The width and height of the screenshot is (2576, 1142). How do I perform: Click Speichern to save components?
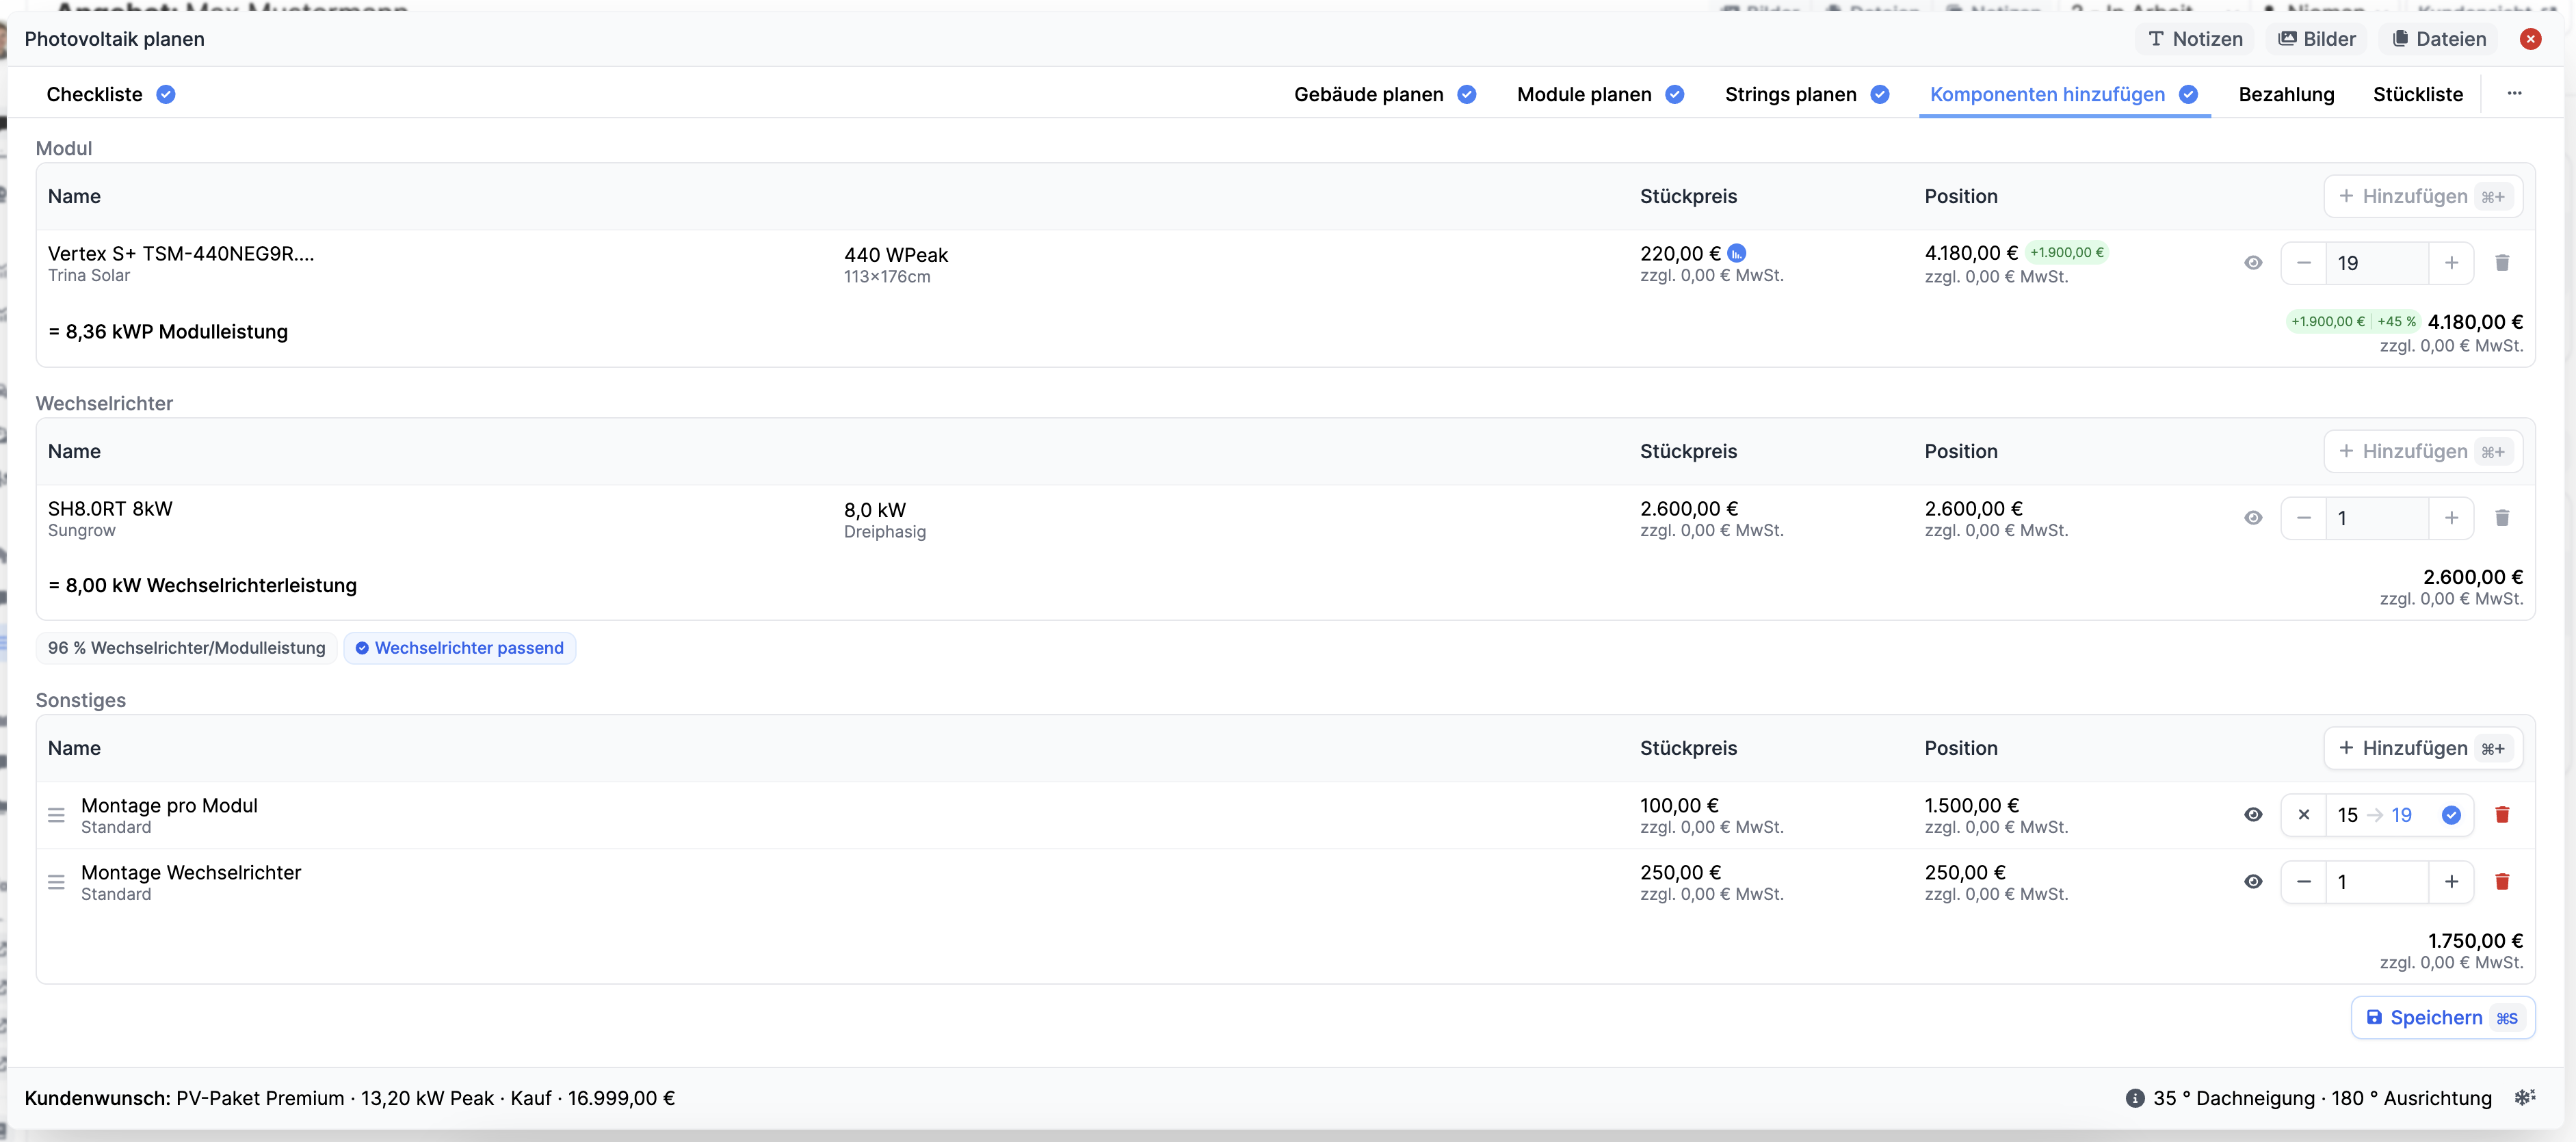pos(2442,1018)
